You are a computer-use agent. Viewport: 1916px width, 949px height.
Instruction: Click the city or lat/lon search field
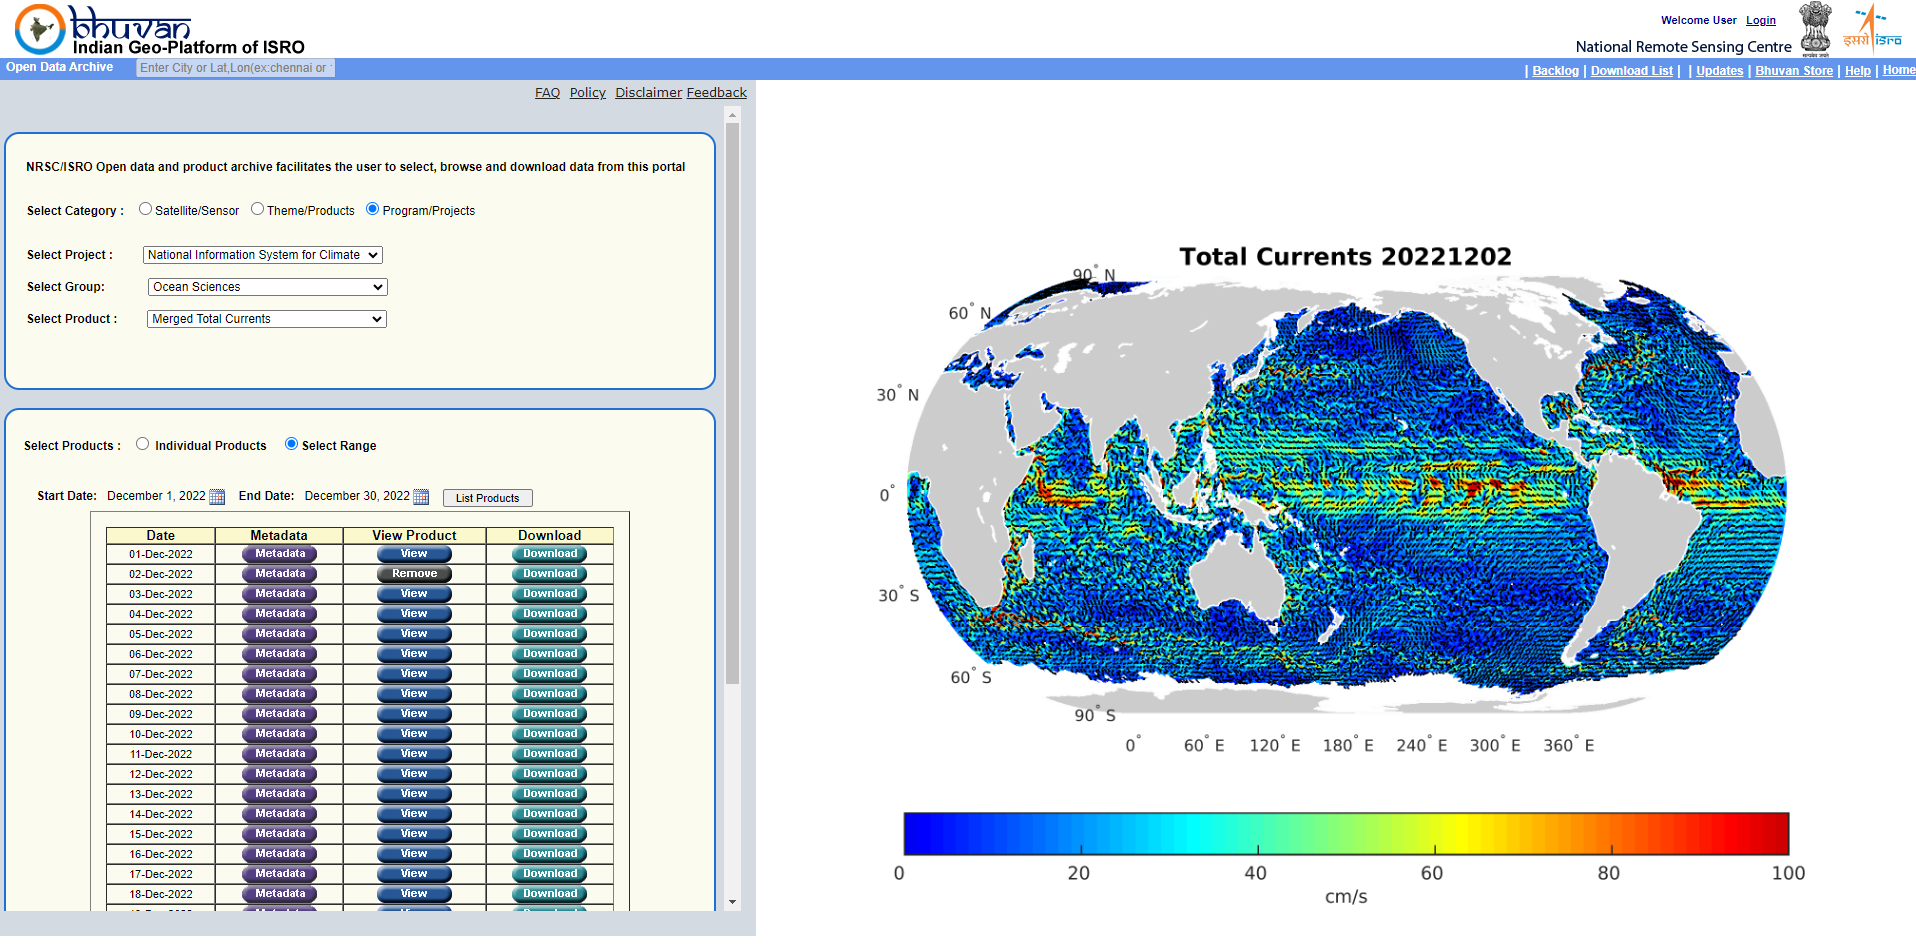coord(235,68)
